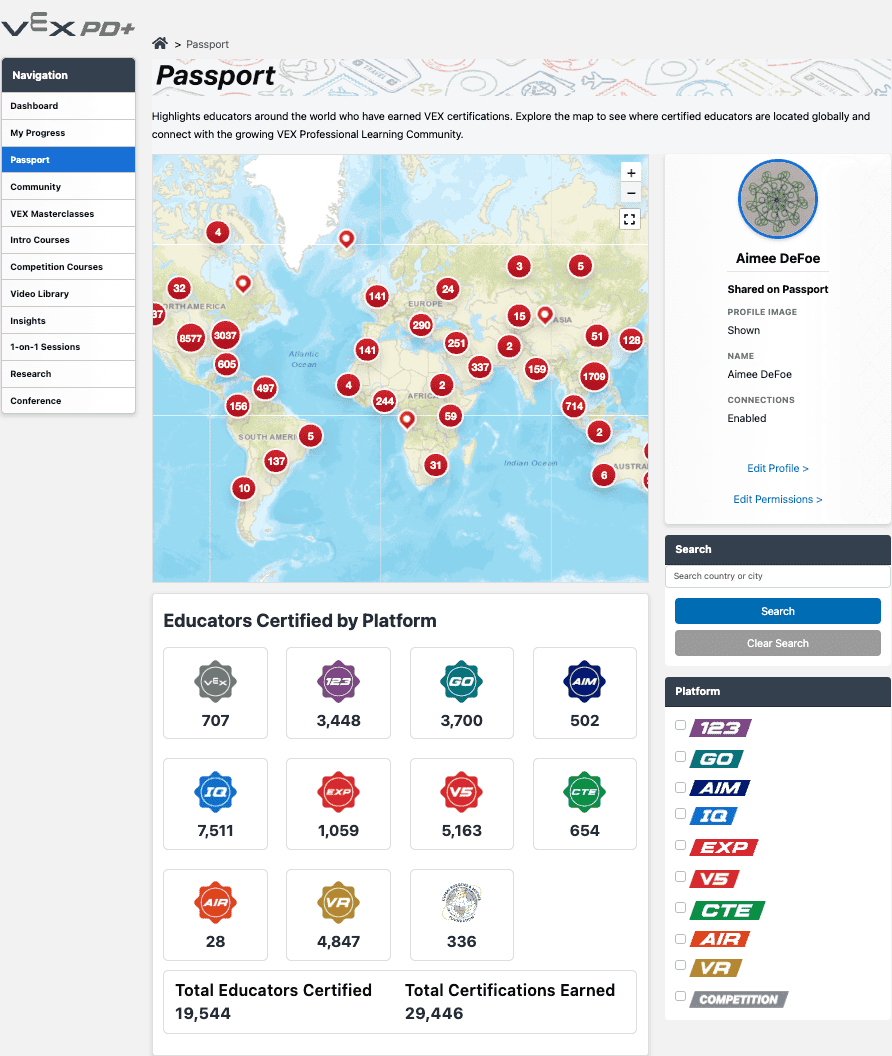The image size is (892, 1056).
Task: Open VEX Masterclasses navigation item
Action: (x=68, y=213)
